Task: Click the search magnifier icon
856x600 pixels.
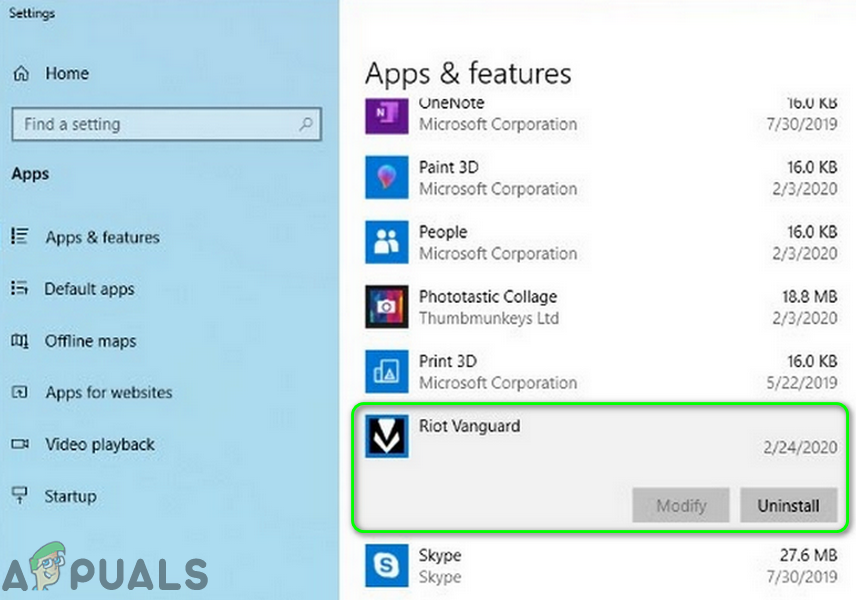Action: pyautogui.click(x=305, y=125)
